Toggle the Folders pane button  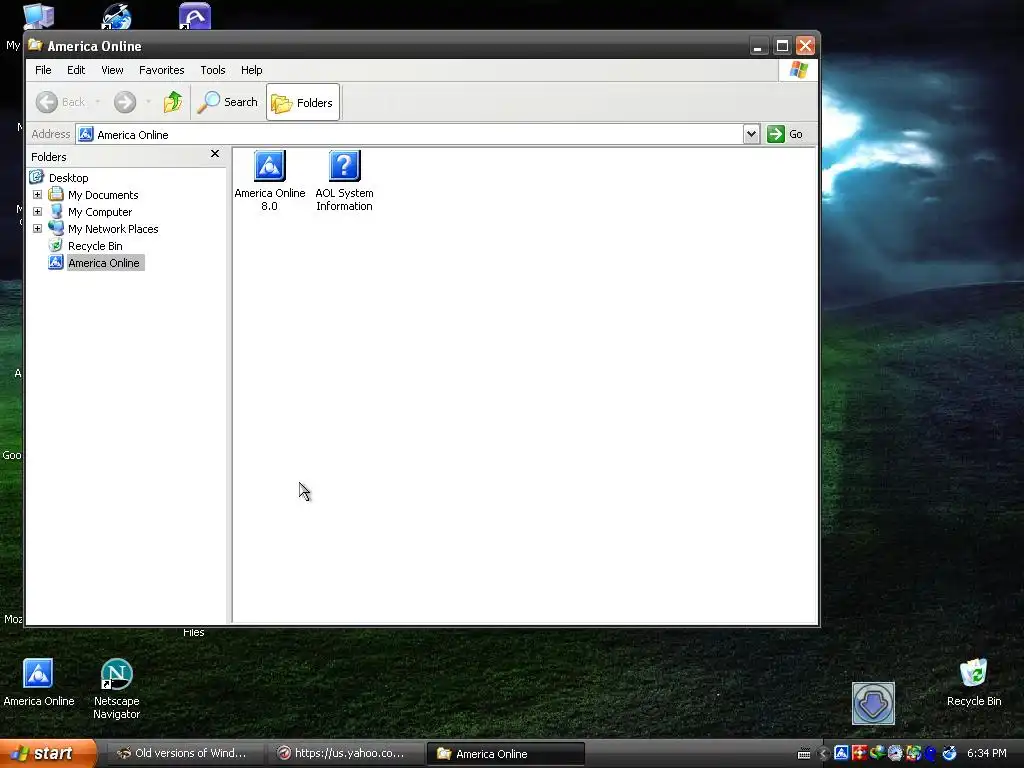[302, 103]
